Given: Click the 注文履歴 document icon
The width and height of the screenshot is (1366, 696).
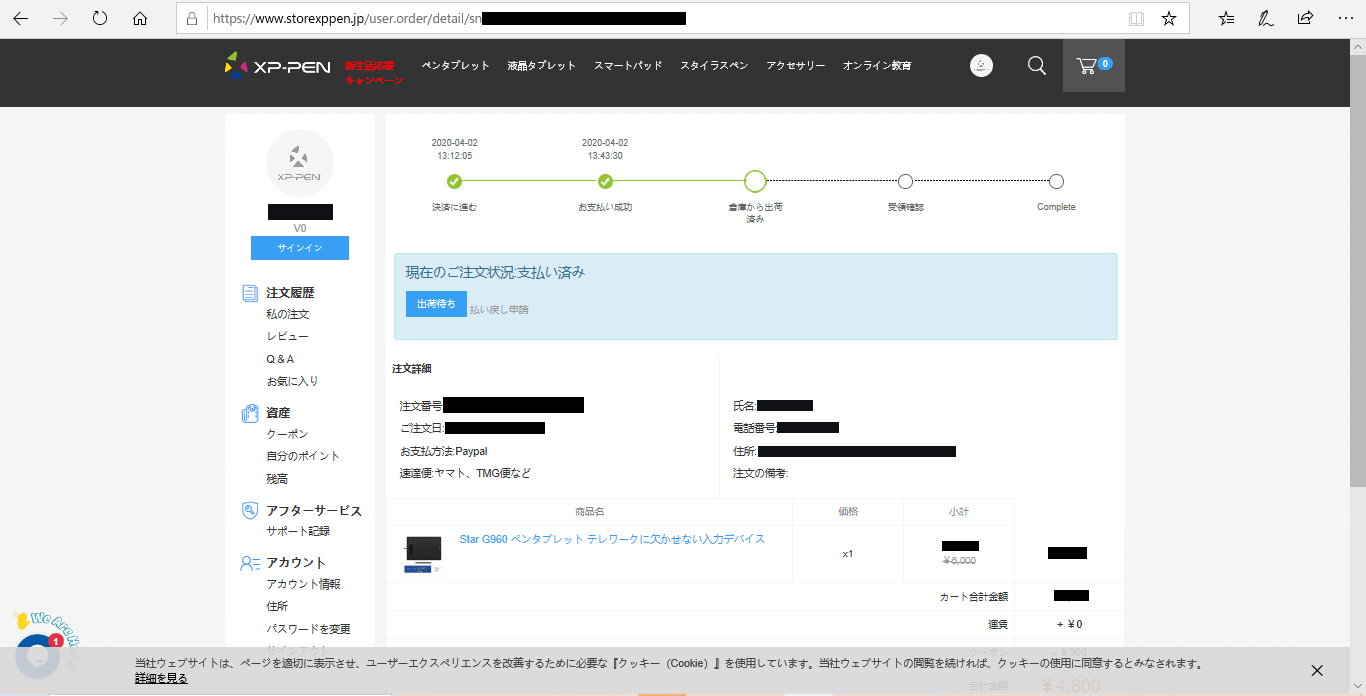Looking at the screenshot, I should tap(250, 293).
